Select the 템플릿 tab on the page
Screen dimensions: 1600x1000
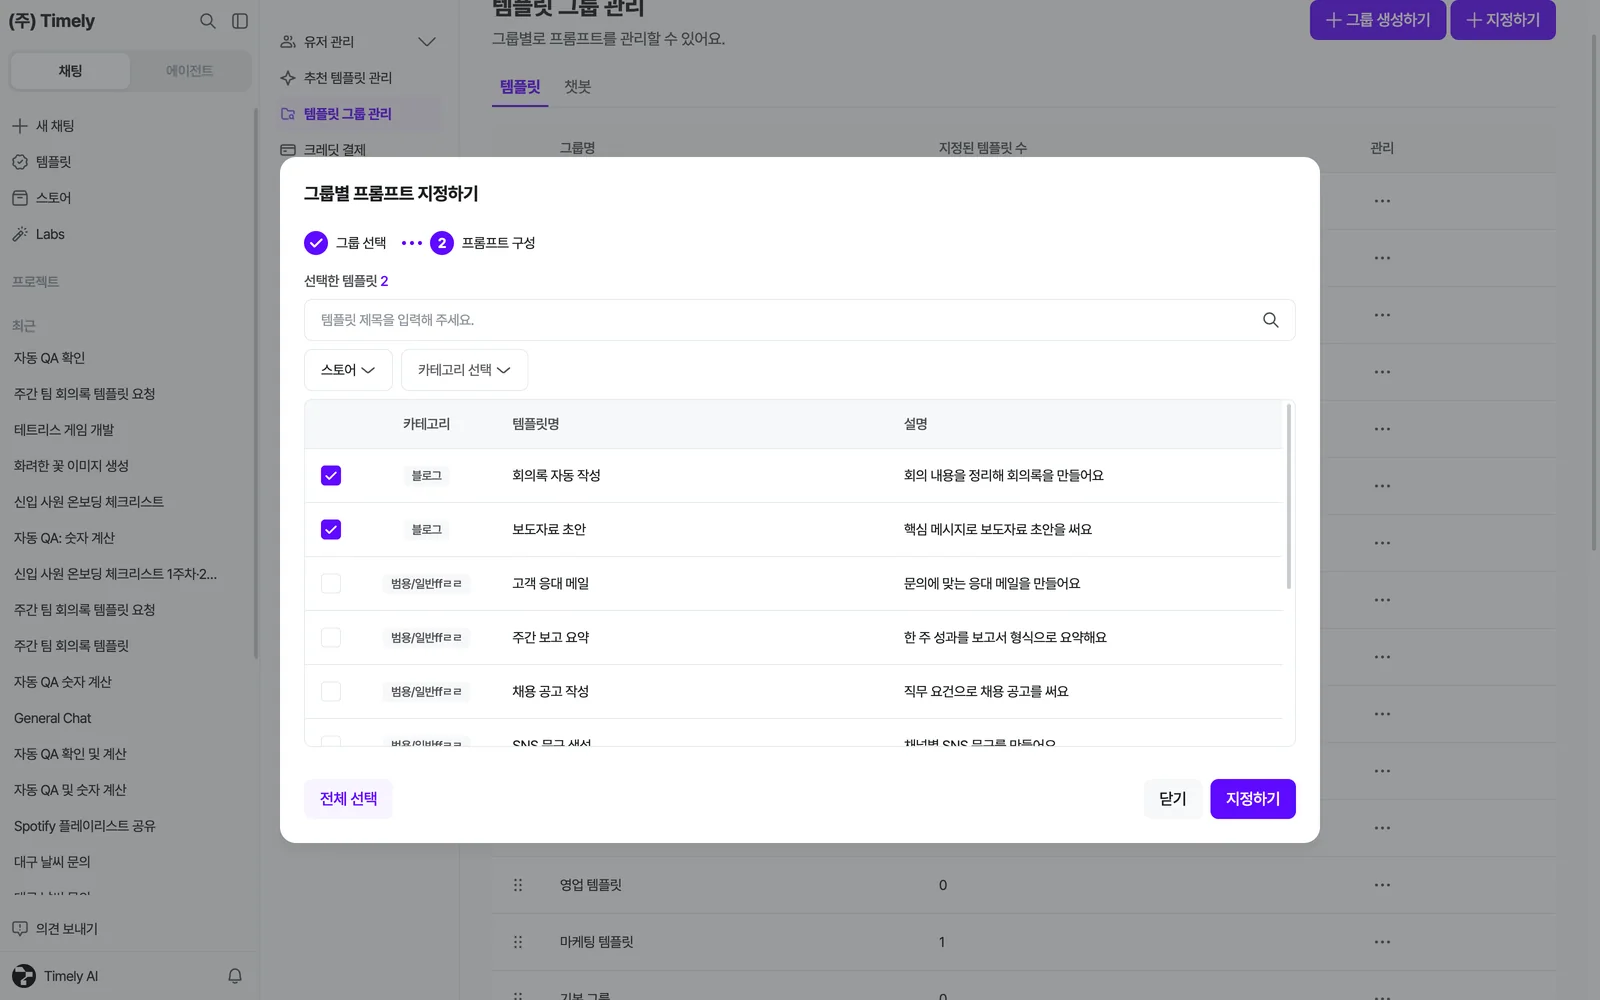pyautogui.click(x=520, y=87)
